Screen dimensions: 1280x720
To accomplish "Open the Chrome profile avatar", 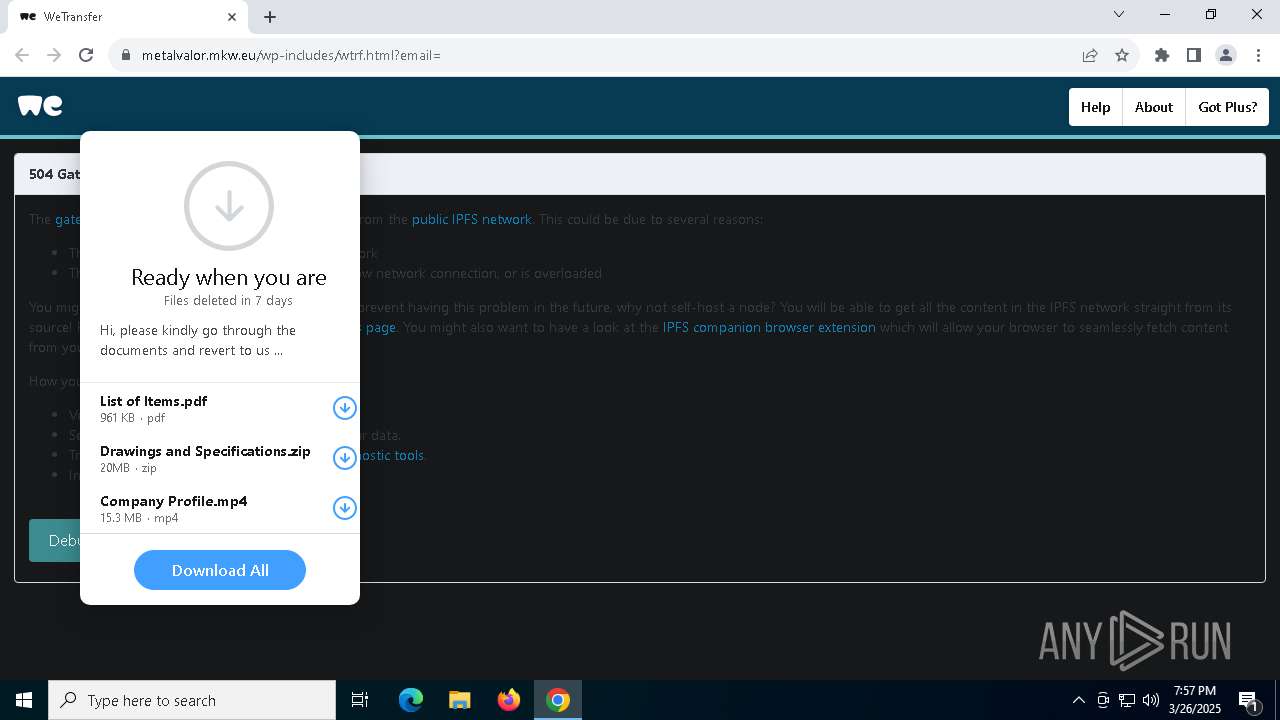I will 1226,55.
